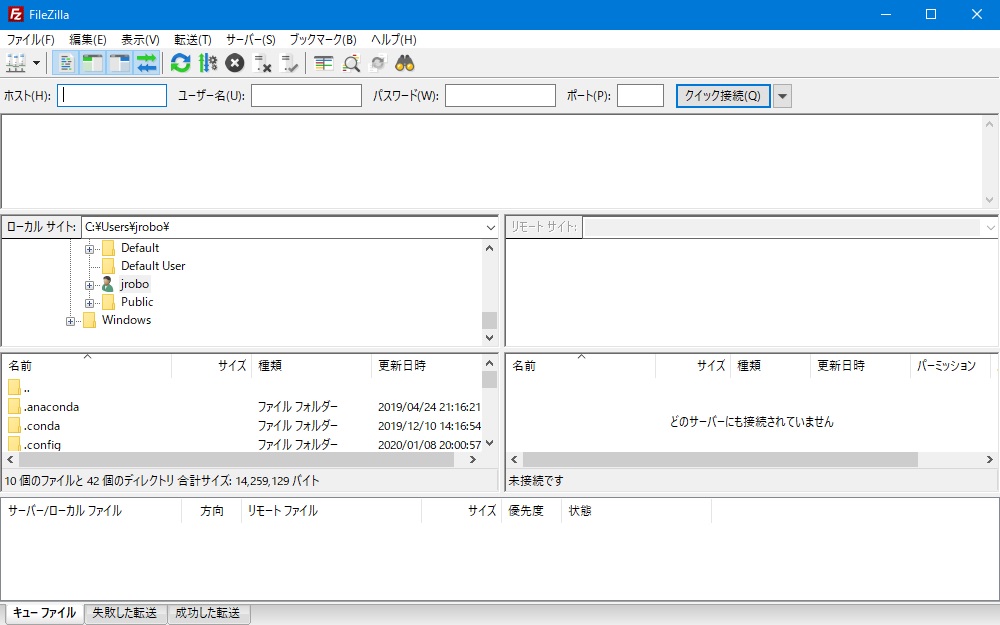Viewport: 1000px width, 625px height.
Task: Open the Site Manager icon
Action: pyautogui.click(x=15, y=63)
